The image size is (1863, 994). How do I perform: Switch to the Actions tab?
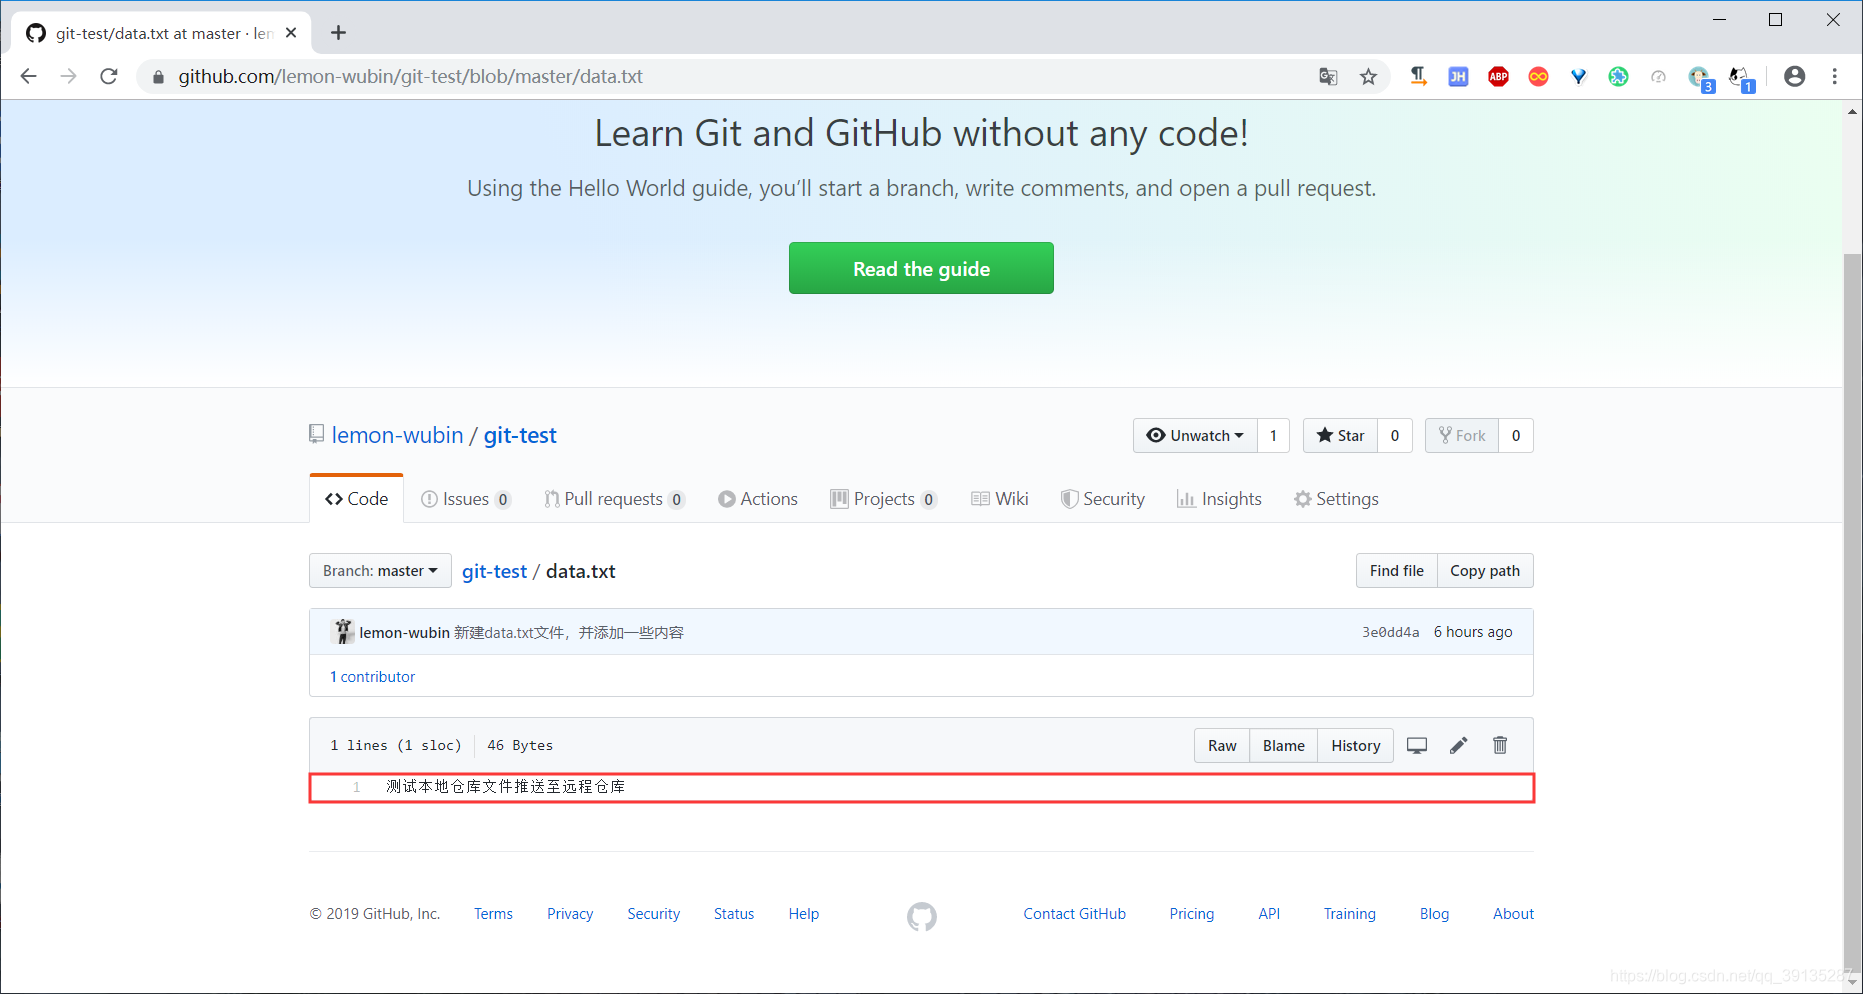pyautogui.click(x=758, y=499)
